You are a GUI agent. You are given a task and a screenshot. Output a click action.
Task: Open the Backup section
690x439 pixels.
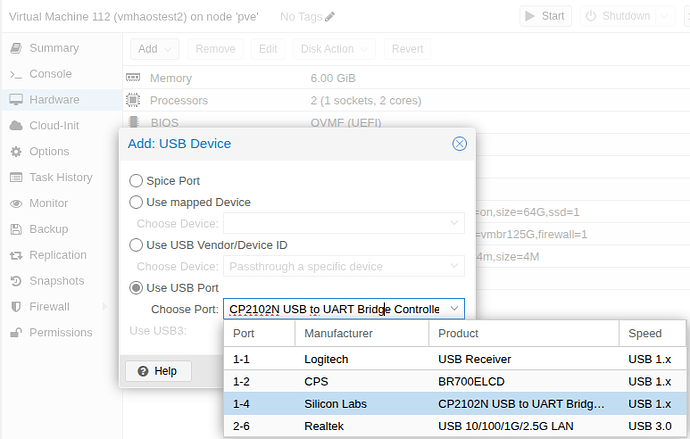(48, 229)
